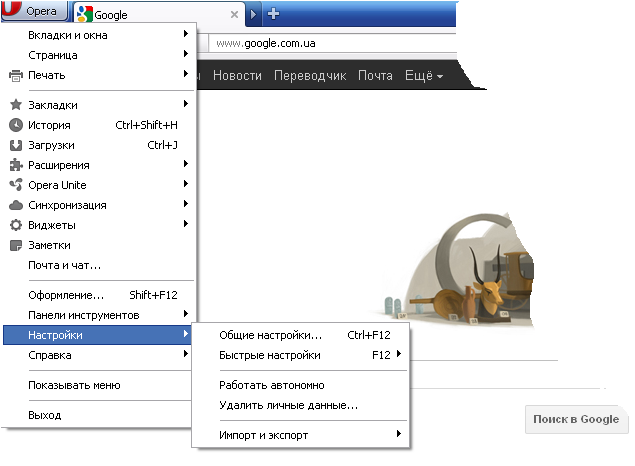Expand the Быстрые настройки arrow
Screen dimensions: 635x466
[x=399, y=354]
